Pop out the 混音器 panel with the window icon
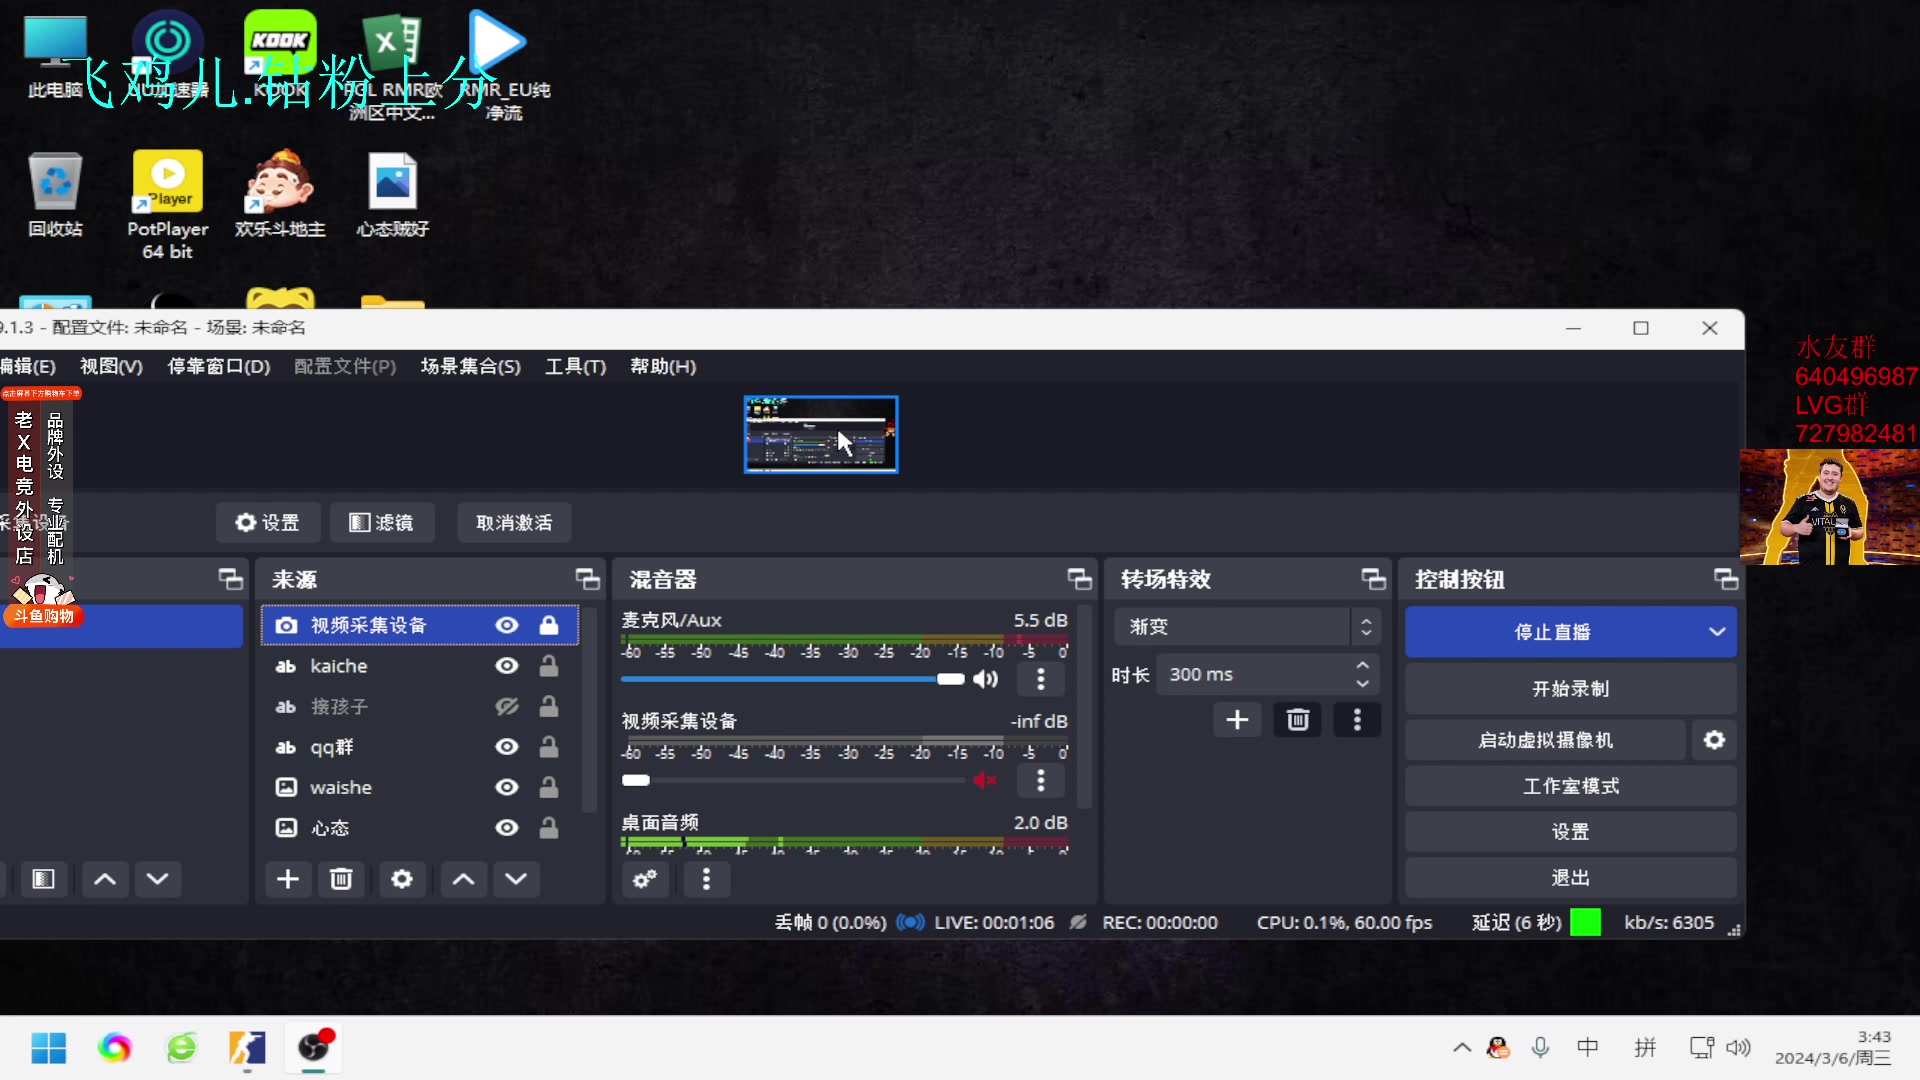 click(1079, 578)
